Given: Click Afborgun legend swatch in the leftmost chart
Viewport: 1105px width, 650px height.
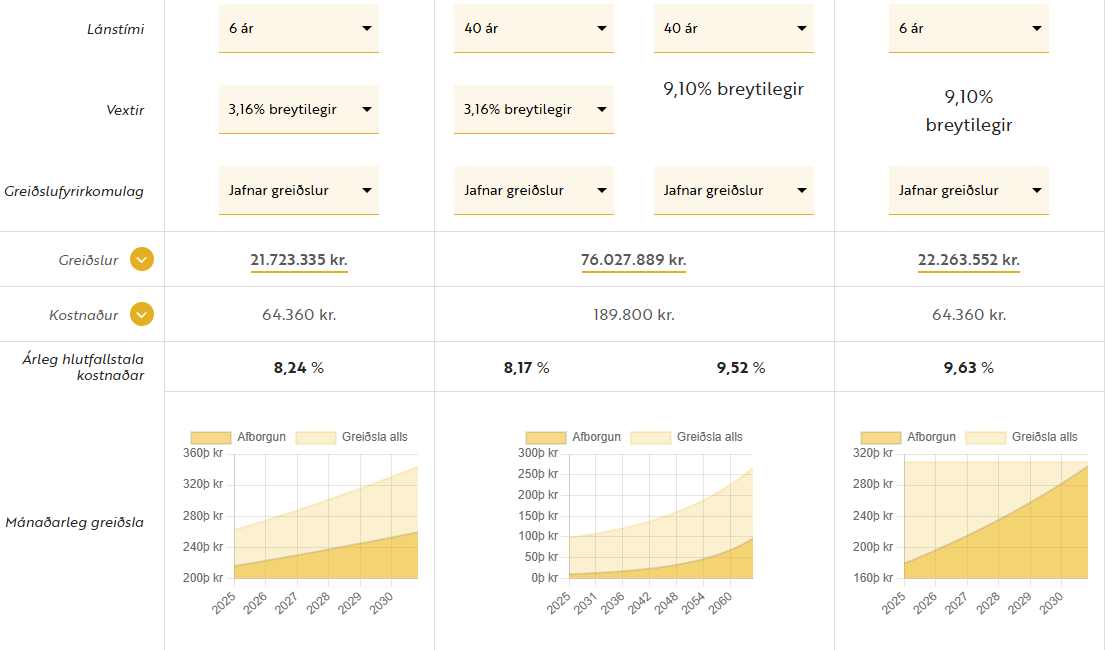Looking at the screenshot, I should pos(210,437).
